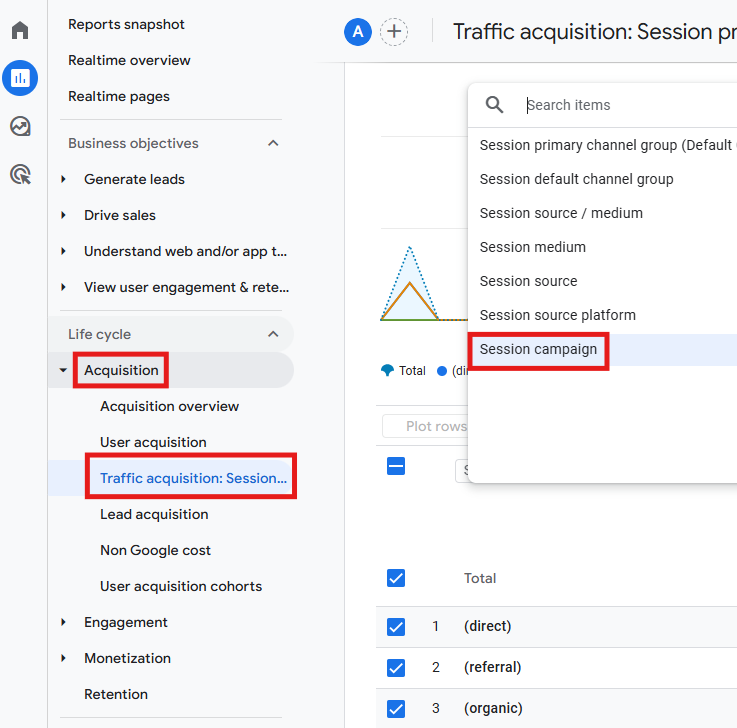Collapse Business objectives section chevron
The image size is (737, 728).
point(273,143)
